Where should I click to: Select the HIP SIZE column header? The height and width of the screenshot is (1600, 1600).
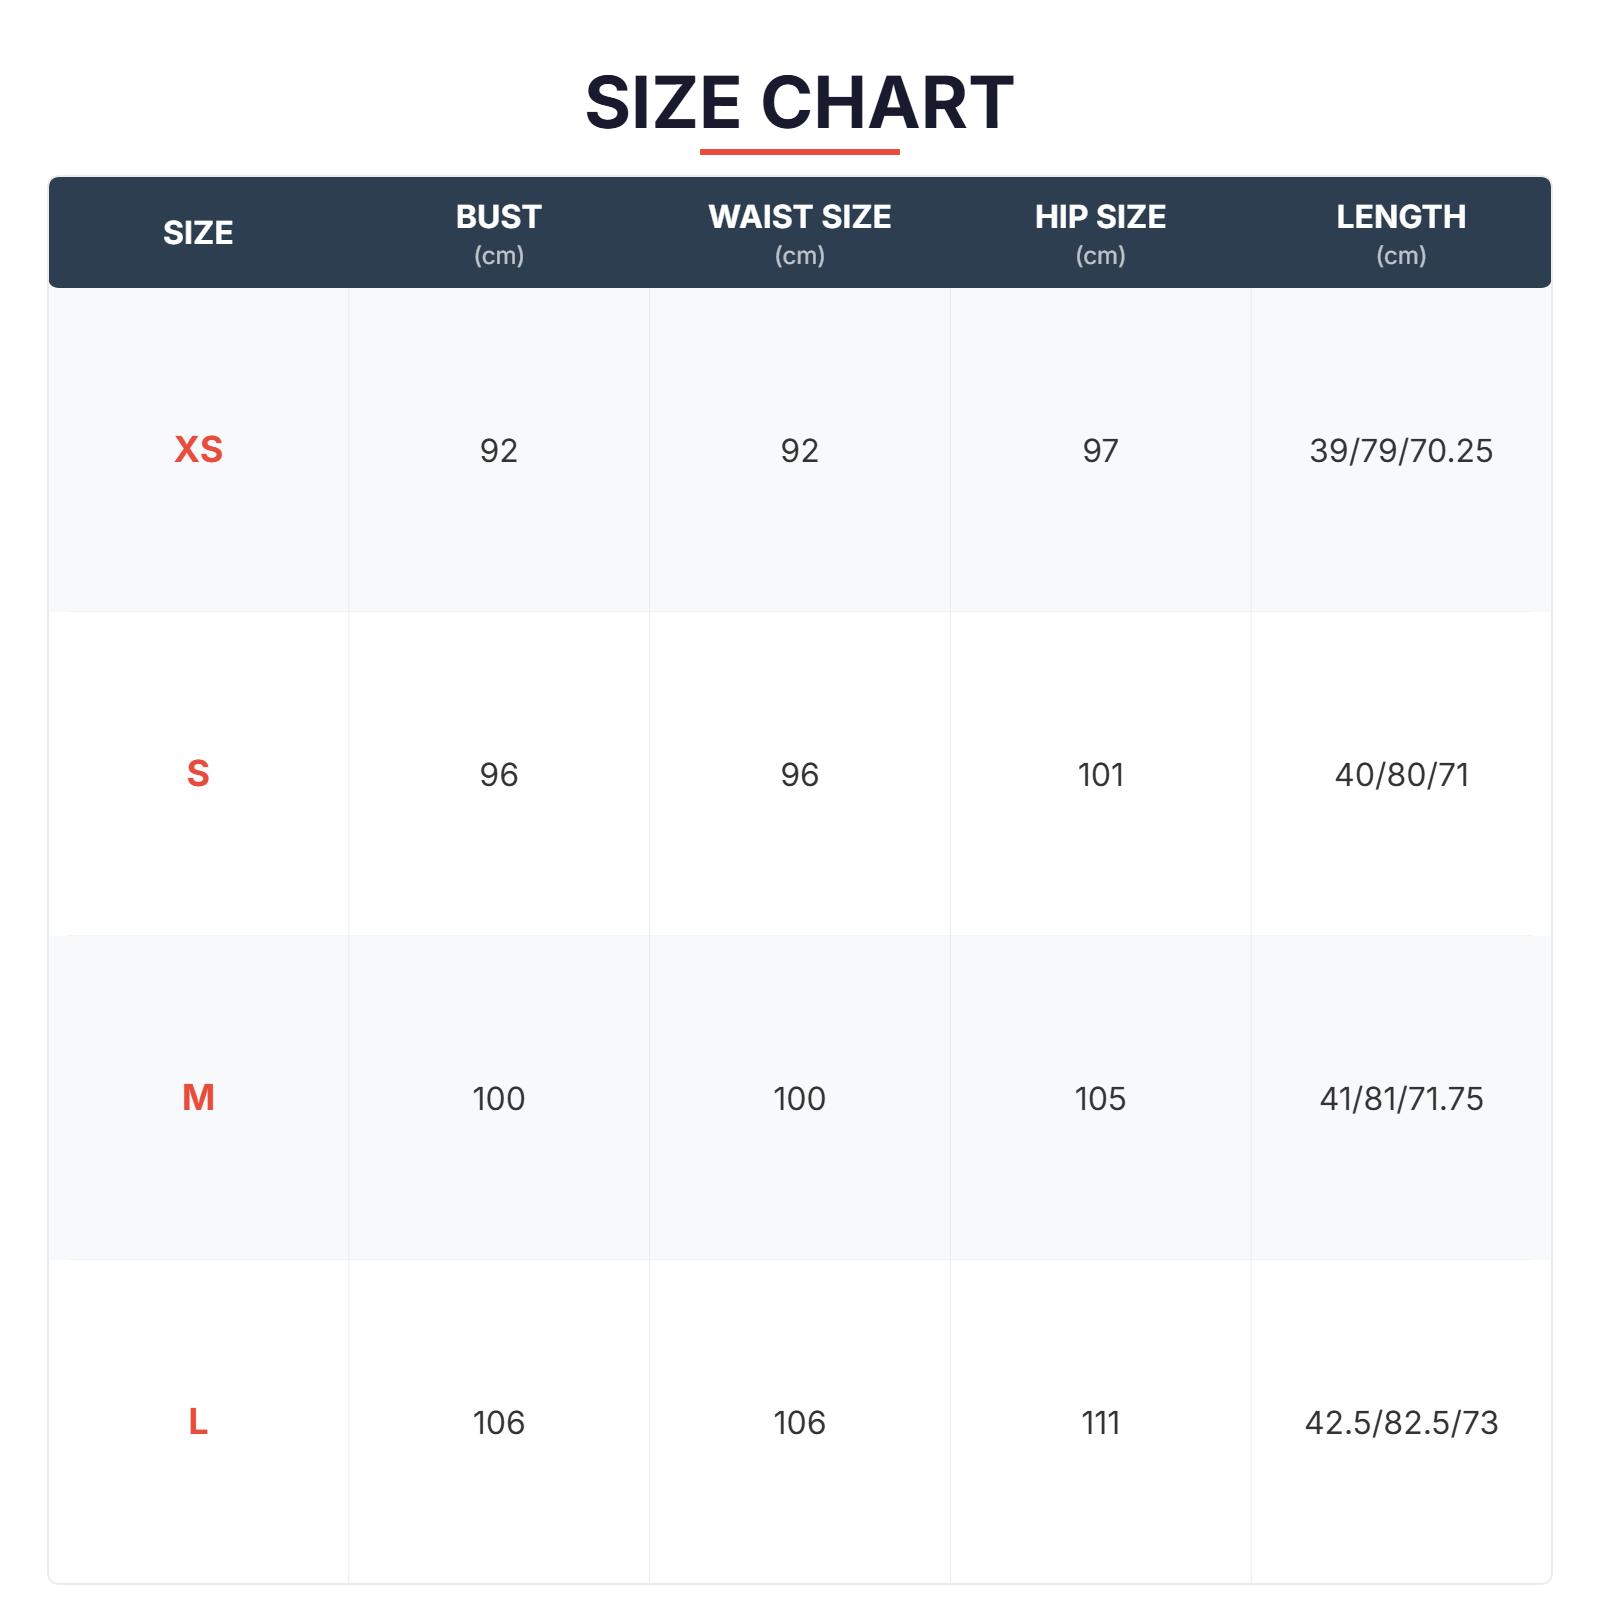pyautogui.click(x=1100, y=217)
